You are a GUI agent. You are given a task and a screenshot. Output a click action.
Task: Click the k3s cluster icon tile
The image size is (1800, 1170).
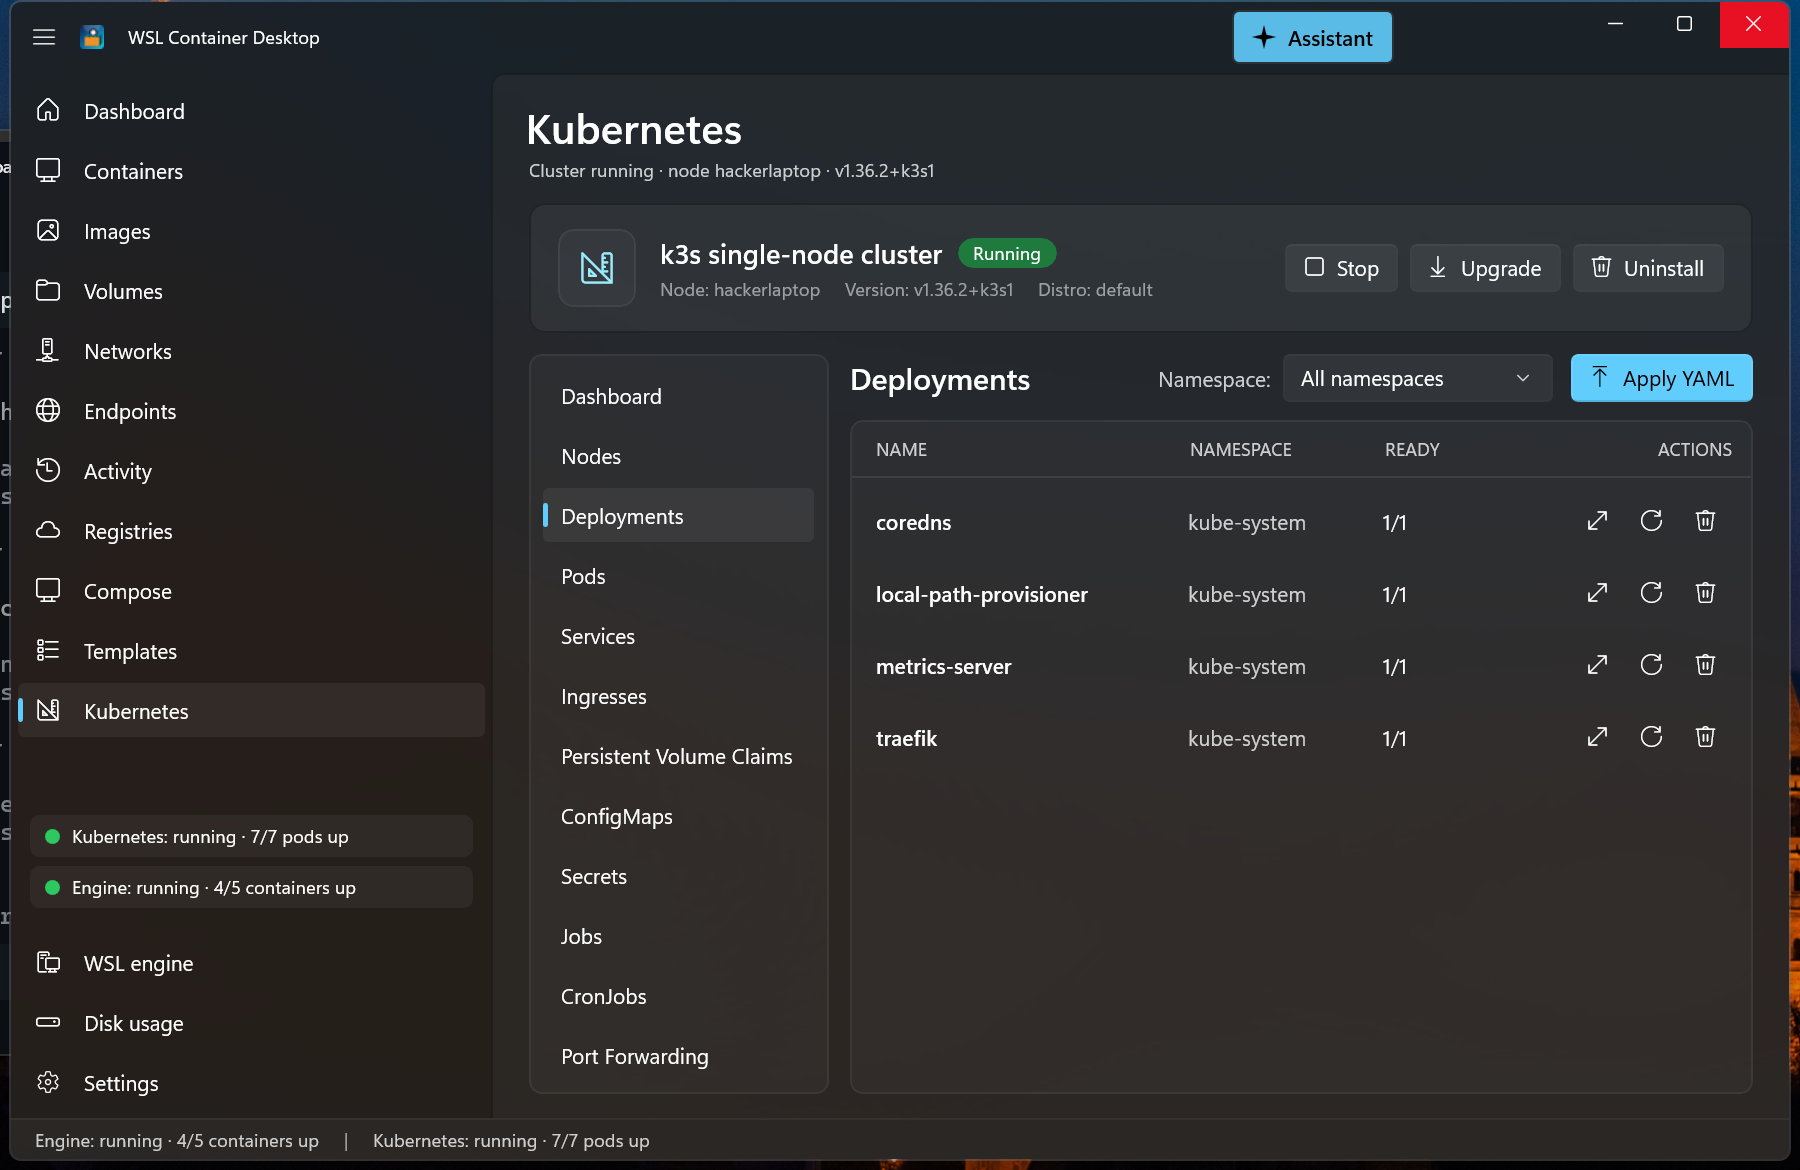pos(597,268)
